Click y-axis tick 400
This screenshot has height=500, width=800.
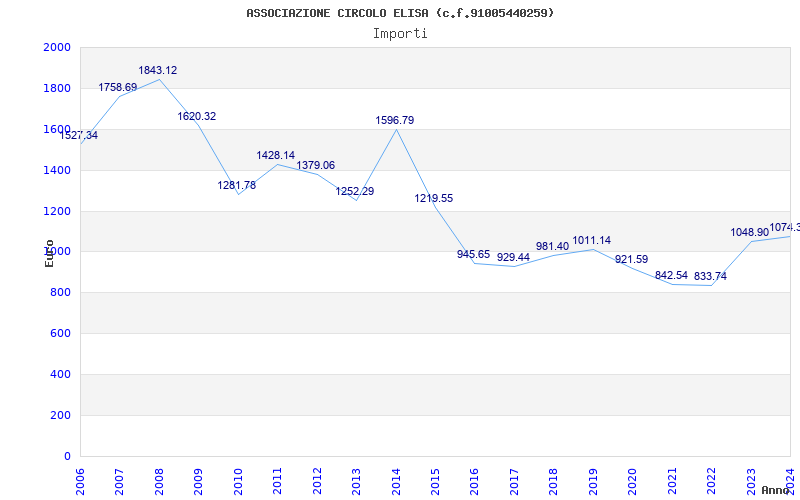(61, 374)
